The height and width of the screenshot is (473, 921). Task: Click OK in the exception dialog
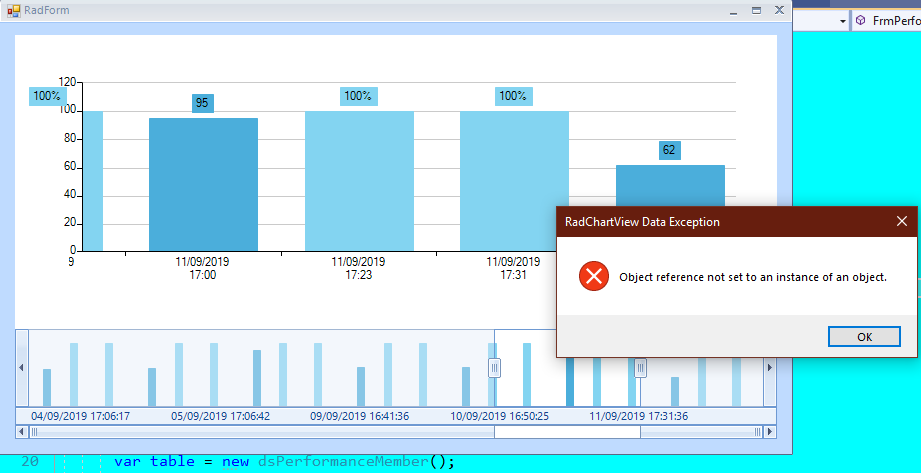[x=864, y=337]
